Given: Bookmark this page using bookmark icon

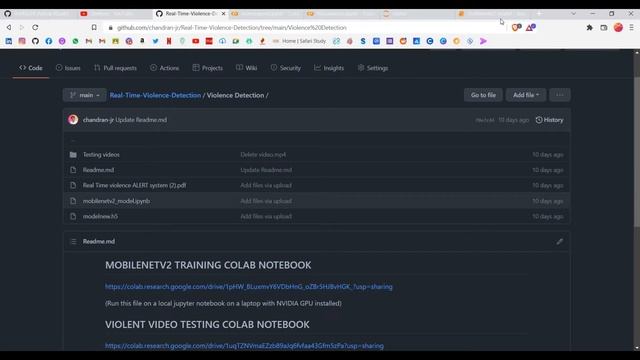Looking at the screenshot, I should 94,27.
